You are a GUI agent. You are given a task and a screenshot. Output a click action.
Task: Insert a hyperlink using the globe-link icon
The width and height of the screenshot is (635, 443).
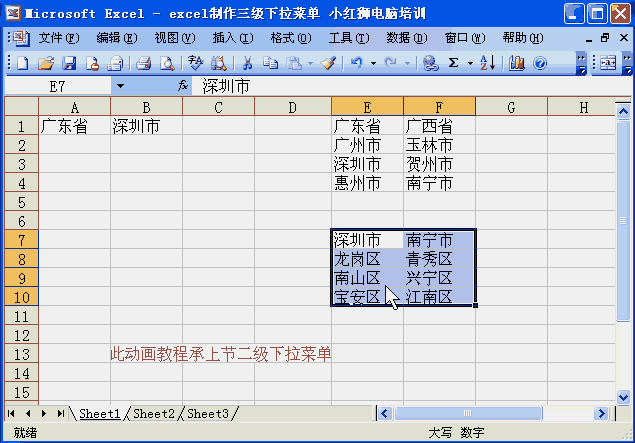pyautogui.click(x=430, y=63)
